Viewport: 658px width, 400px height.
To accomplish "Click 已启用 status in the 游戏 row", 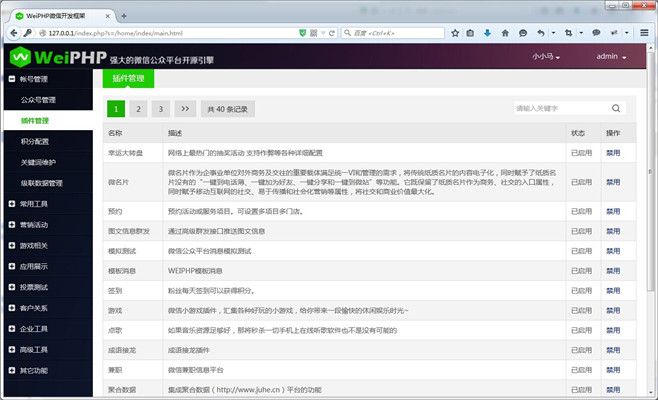I will click(581, 311).
